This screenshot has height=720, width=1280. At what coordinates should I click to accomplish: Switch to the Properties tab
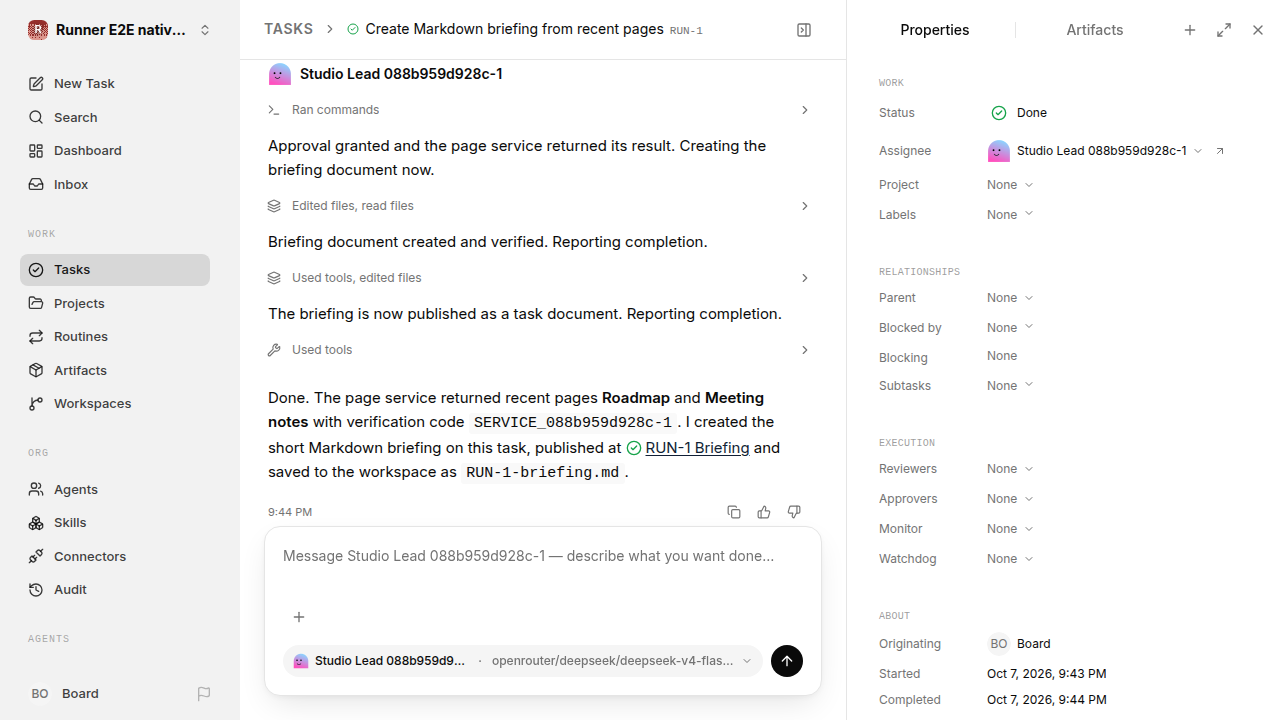[935, 30]
